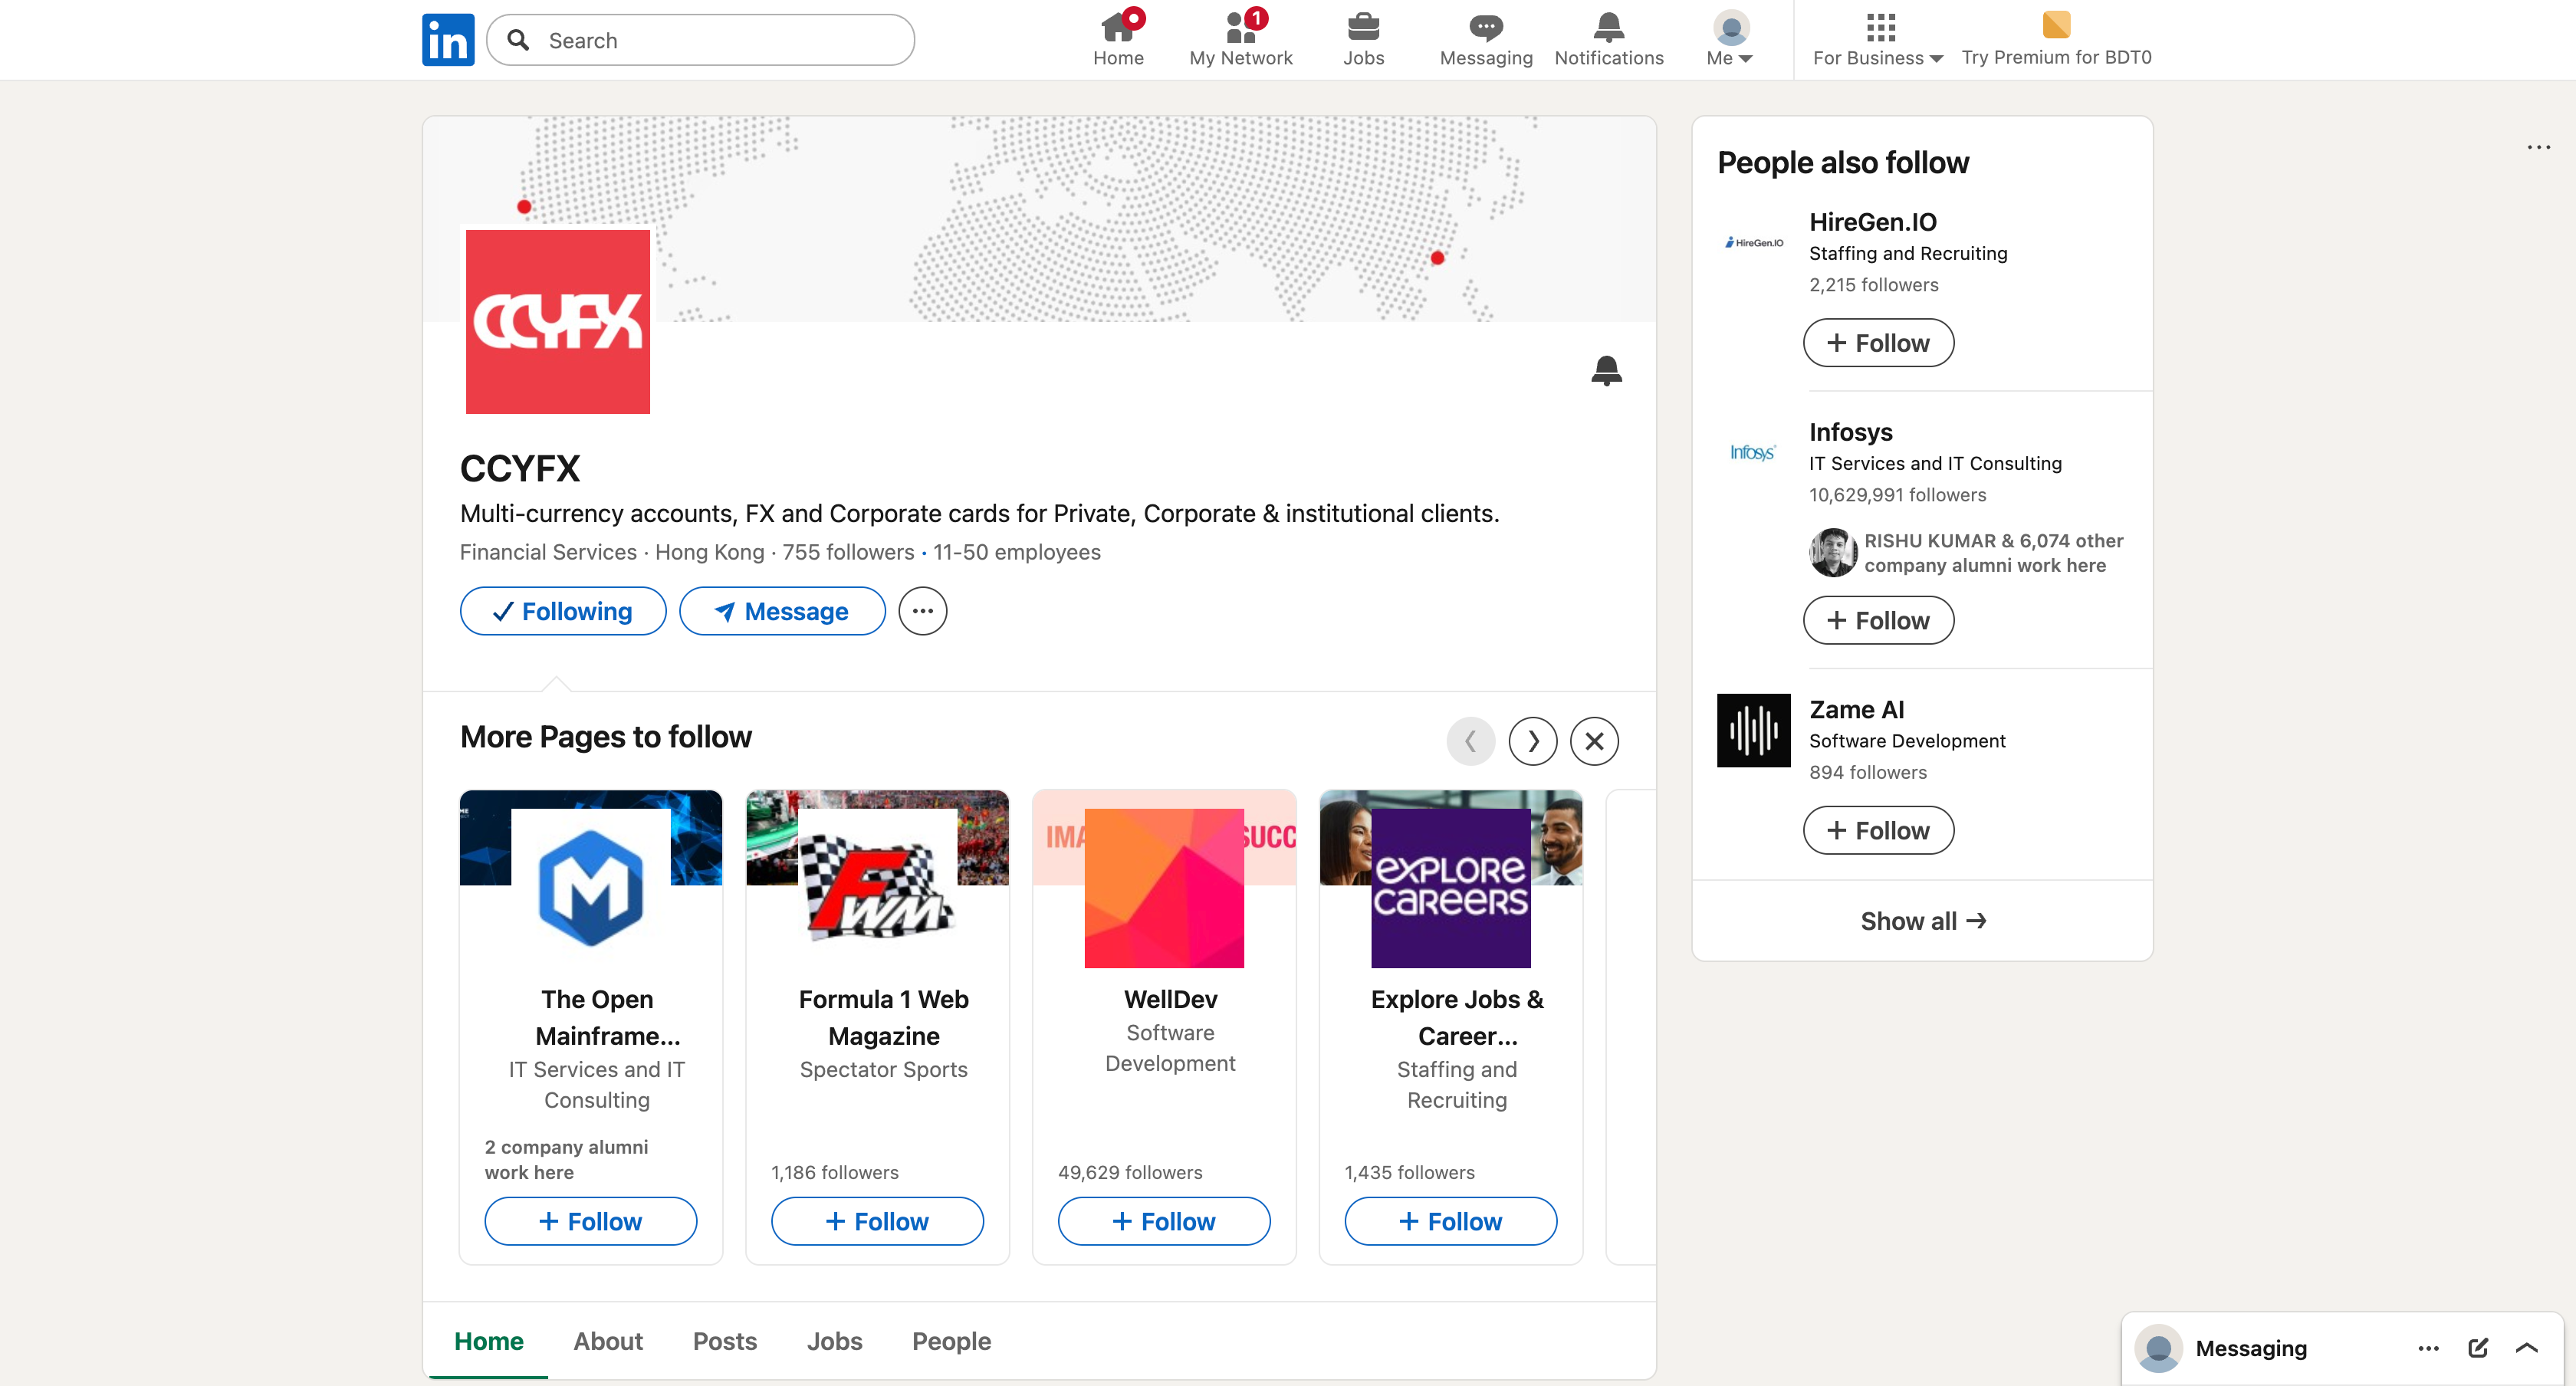Open The Open Mainframe logo thumbnail
Screen dimensions: 2576x1386
point(591,888)
